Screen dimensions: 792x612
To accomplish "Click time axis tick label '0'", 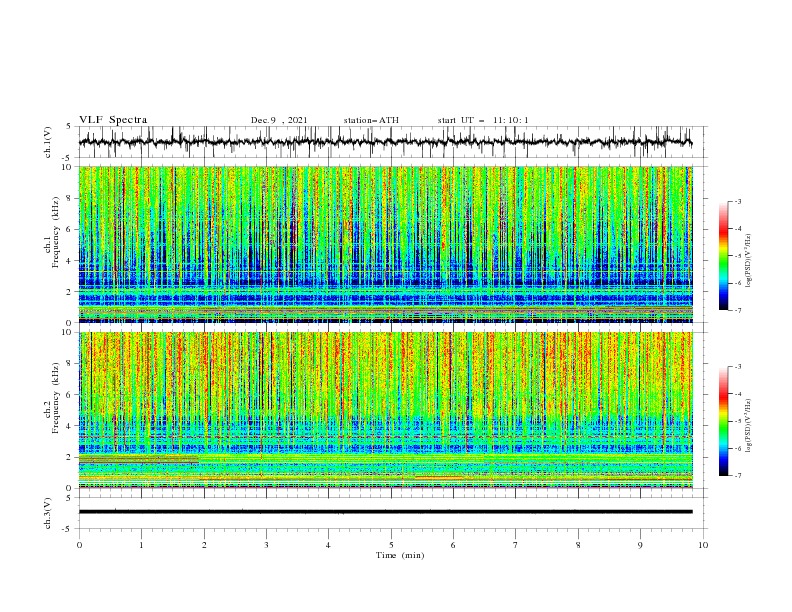I will point(79,545).
